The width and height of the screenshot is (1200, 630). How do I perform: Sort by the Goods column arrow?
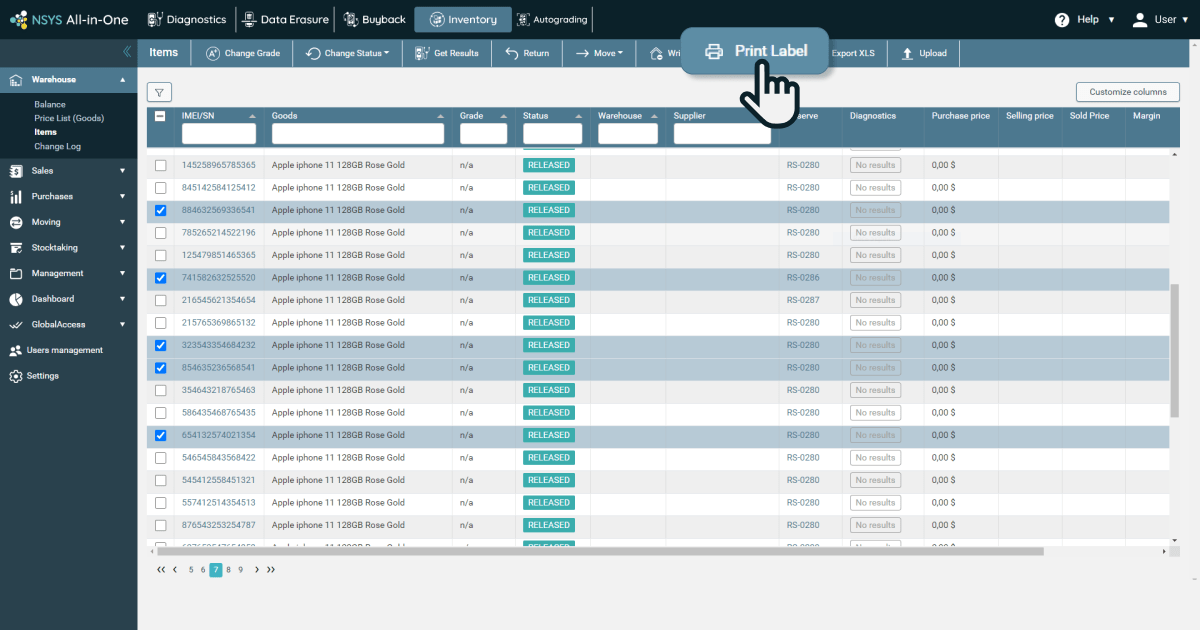[x=440, y=116]
